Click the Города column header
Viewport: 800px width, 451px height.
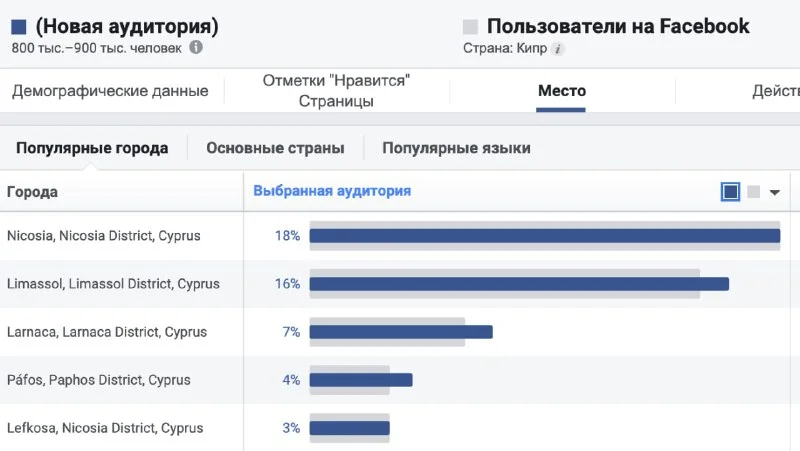pos(32,192)
